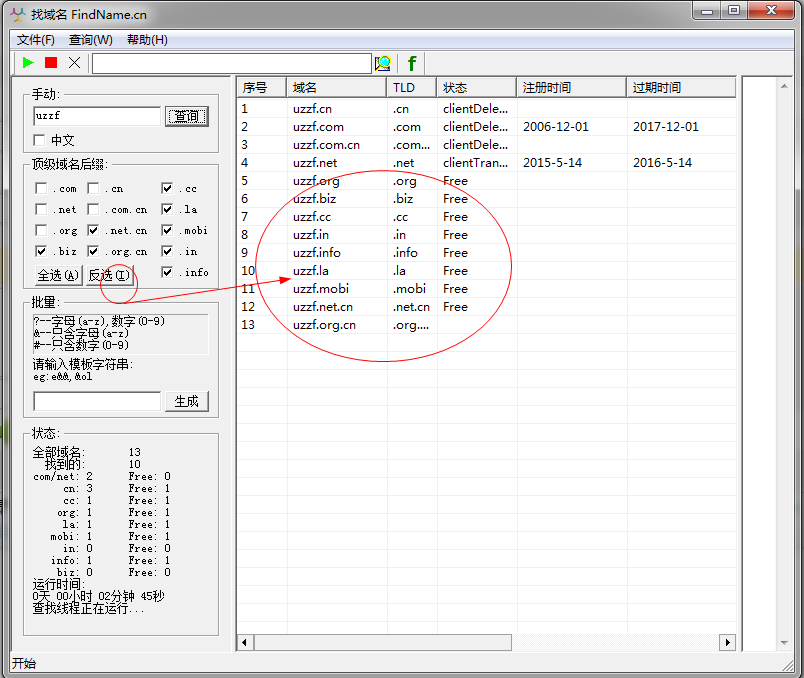Screen dimensions: 804x678
Task: Click the horizontal scrollbar left arrow
Action: pos(245,642)
